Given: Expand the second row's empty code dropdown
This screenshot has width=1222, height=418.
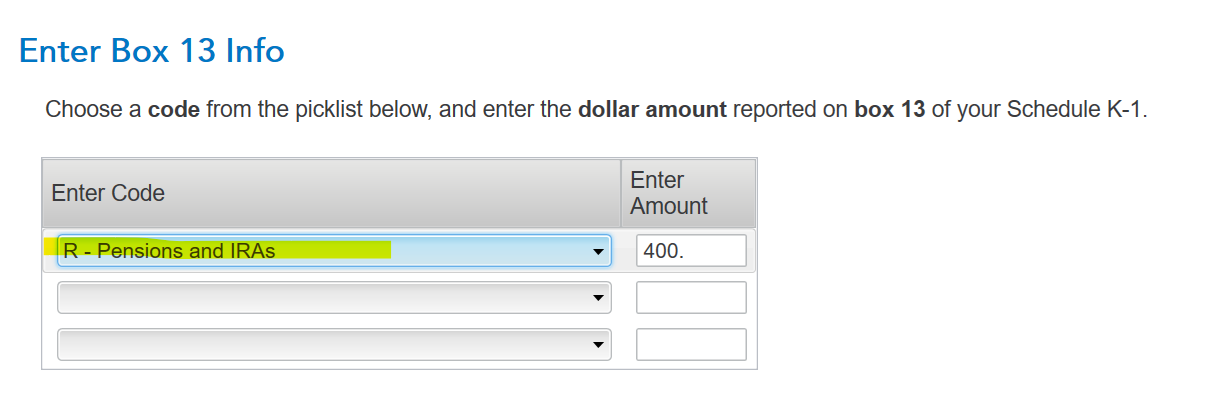Looking at the screenshot, I should [x=333, y=297].
